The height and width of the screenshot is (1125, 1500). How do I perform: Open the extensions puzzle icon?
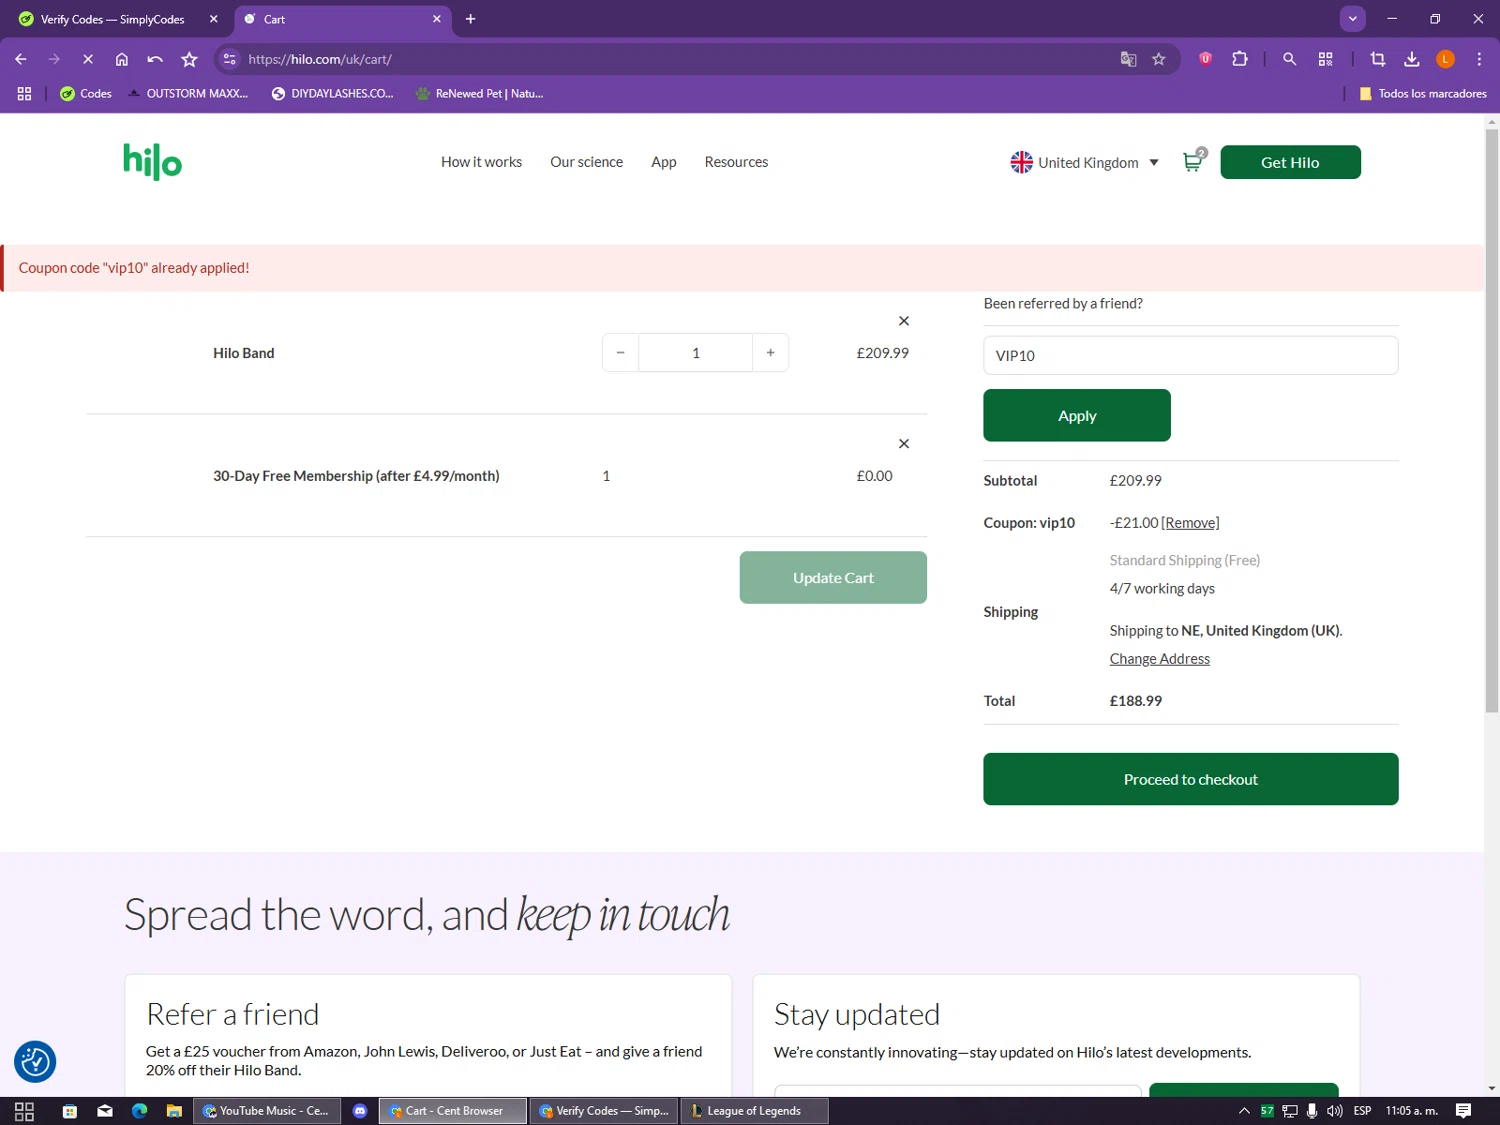pos(1240,59)
